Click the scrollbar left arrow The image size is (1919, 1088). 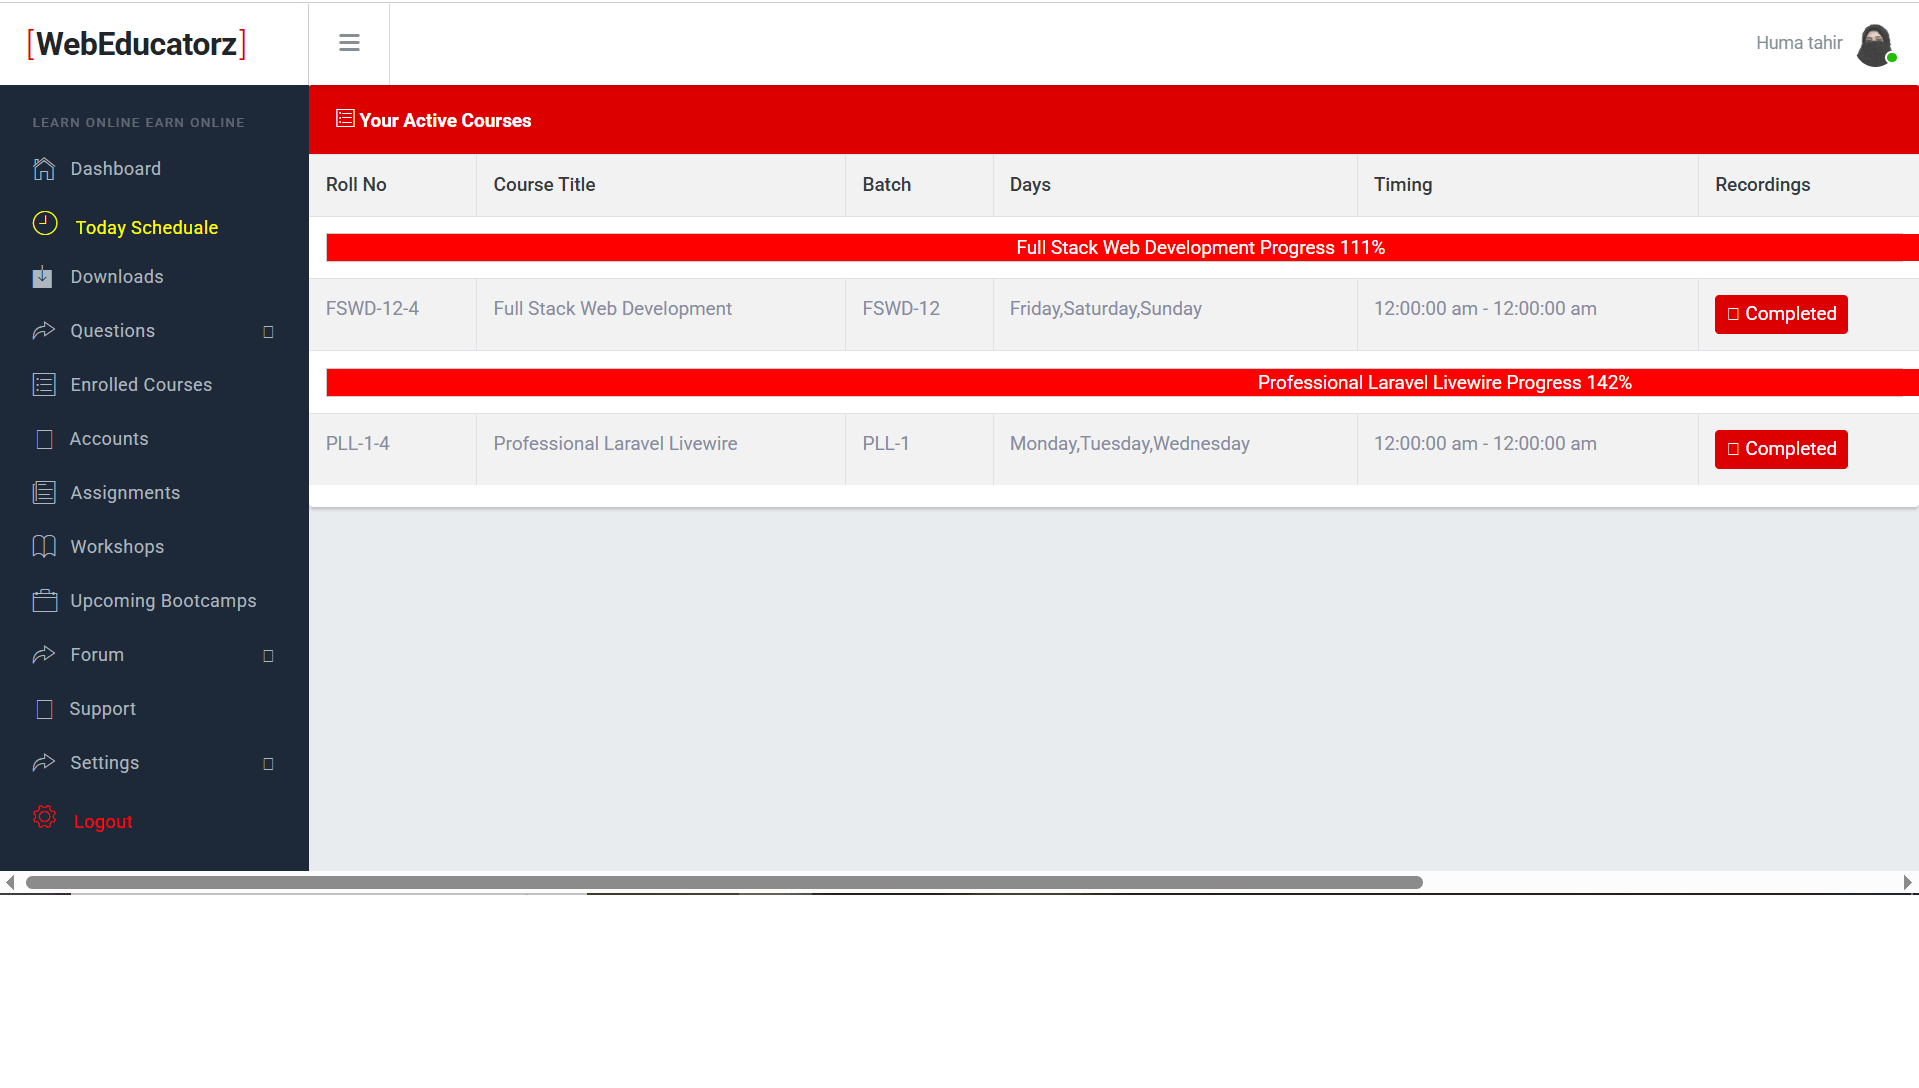tap(10, 883)
